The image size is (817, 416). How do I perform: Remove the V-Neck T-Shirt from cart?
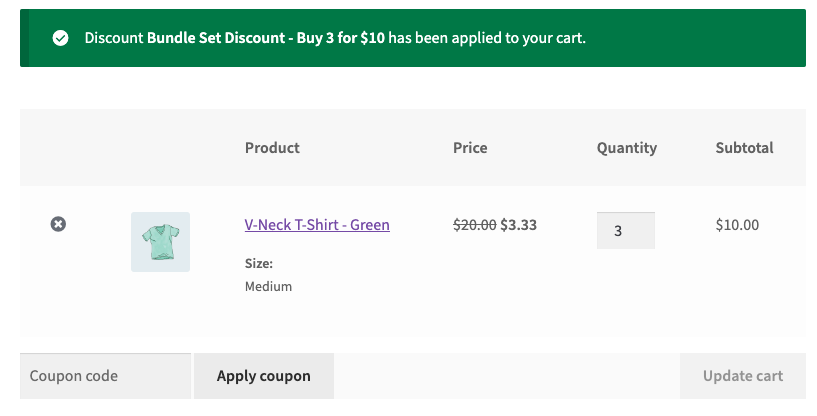[58, 225]
